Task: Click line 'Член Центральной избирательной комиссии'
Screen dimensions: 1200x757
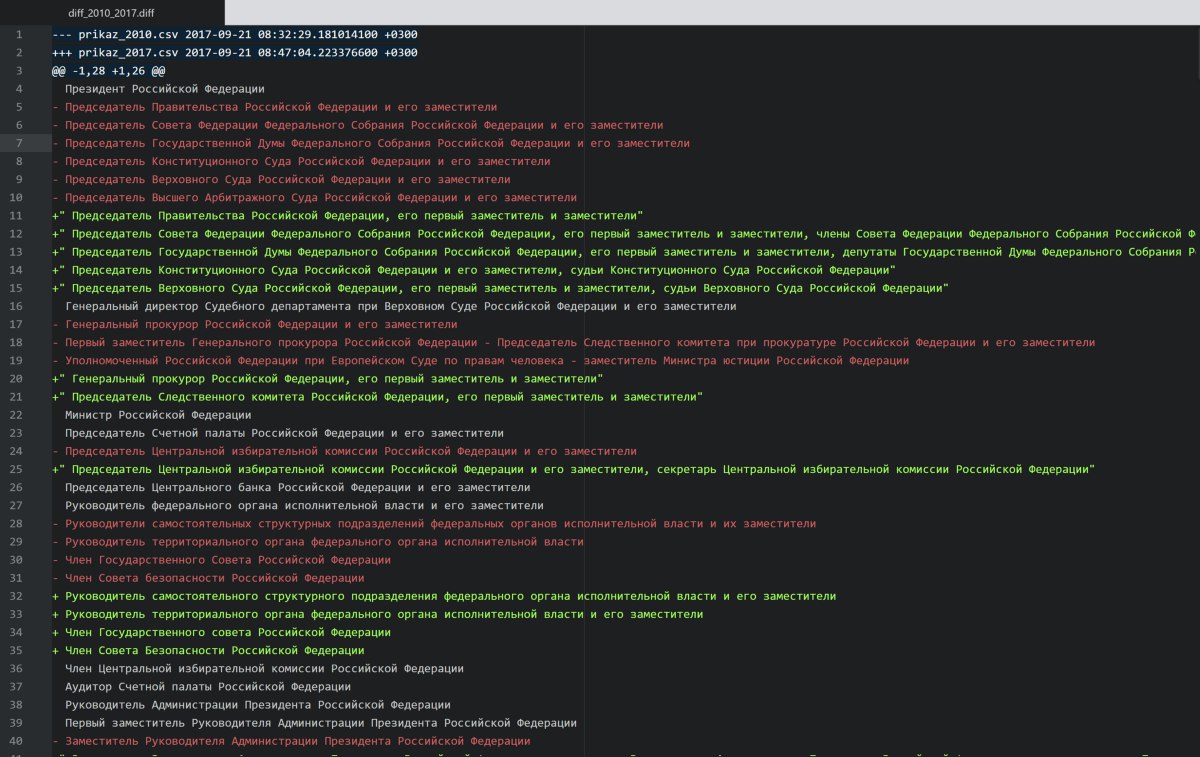Action: tap(264, 668)
